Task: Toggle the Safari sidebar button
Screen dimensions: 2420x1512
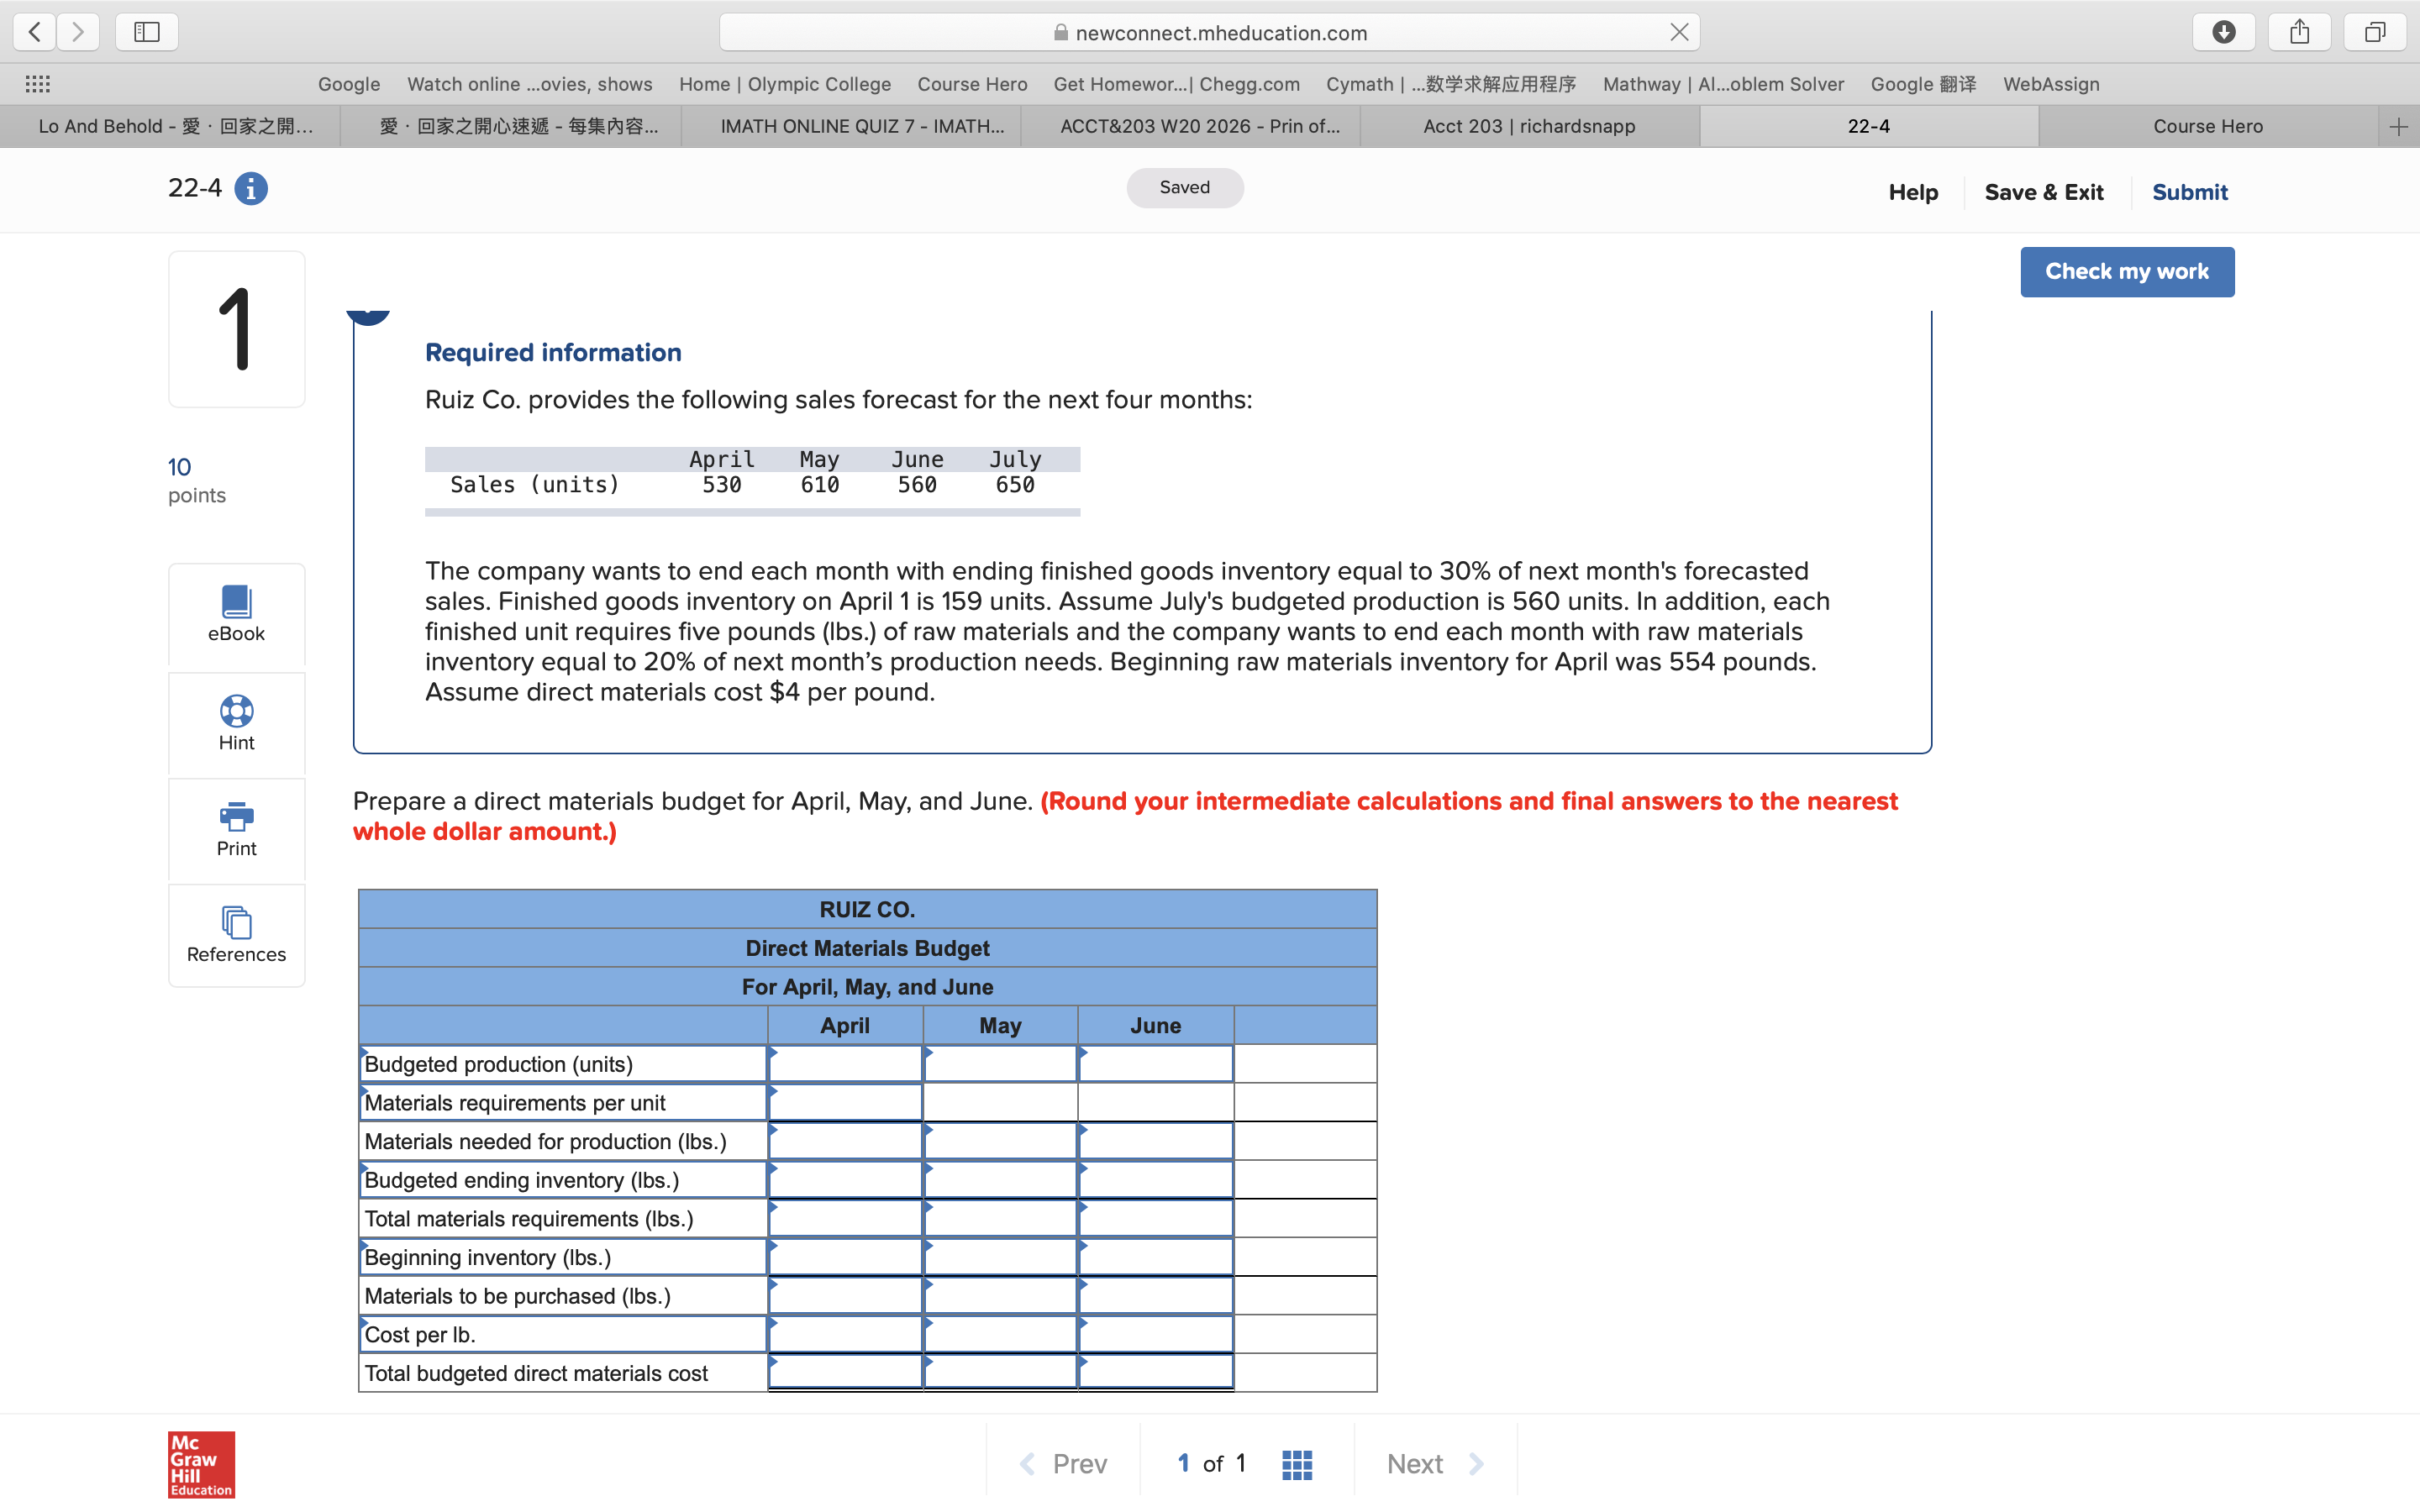Action: click(x=147, y=32)
